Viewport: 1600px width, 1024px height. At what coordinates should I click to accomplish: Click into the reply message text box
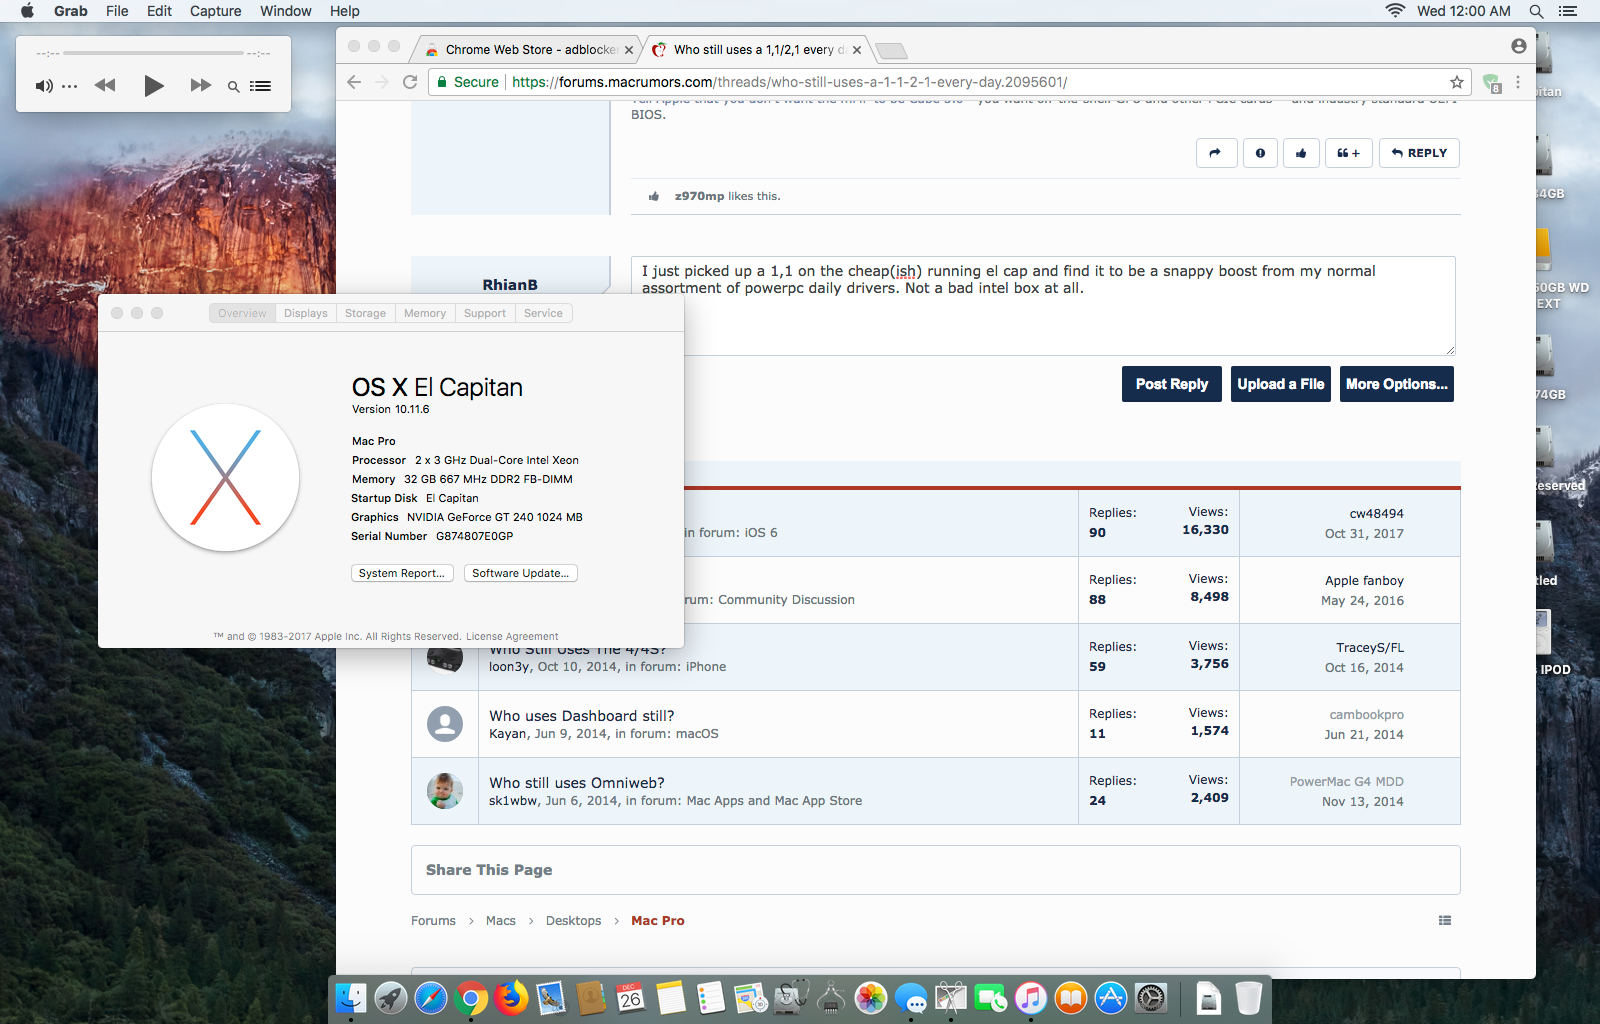[1043, 306]
